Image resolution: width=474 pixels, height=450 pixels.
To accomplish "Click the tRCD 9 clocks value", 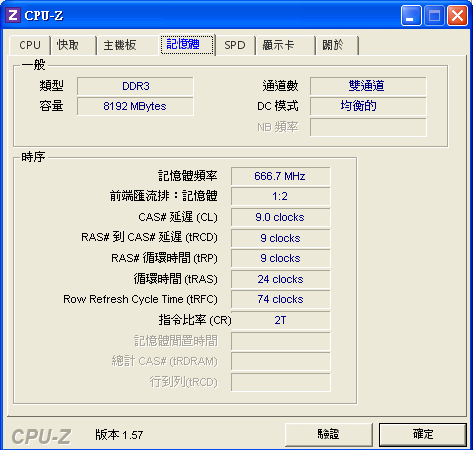I will click(x=281, y=238).
